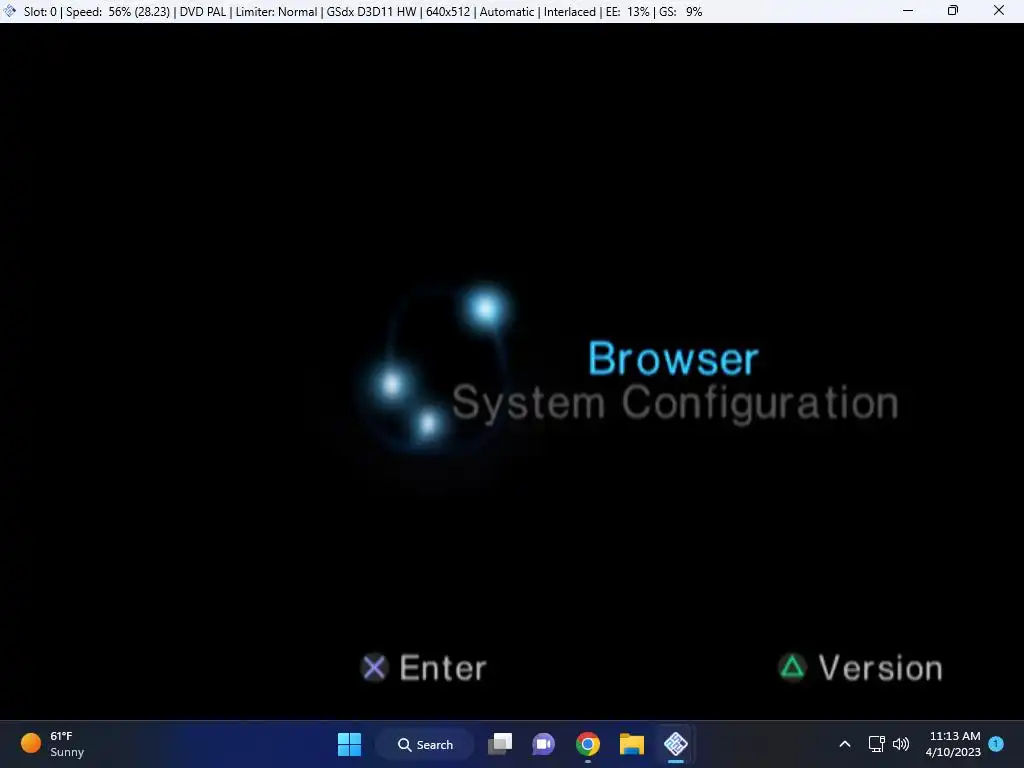Close the PCSX2 emulator window

click(x=999, y=10)
